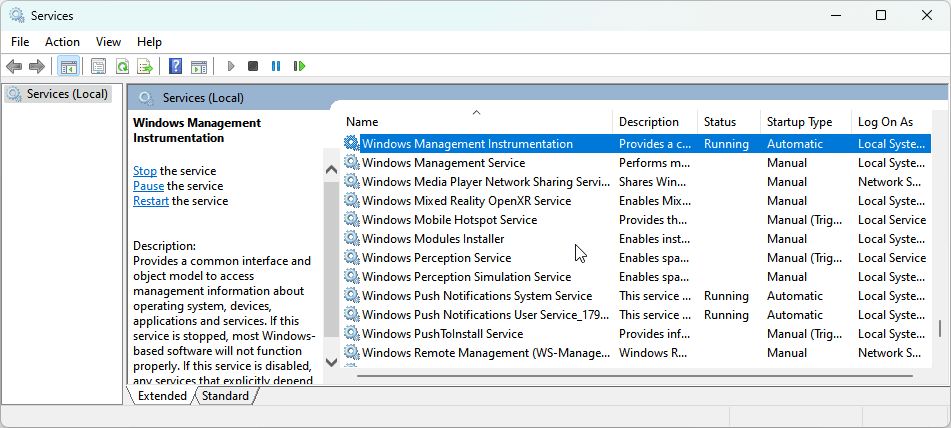951x428 pixels.
Task: Sort by the Description column header
Action: coord(655,122)
